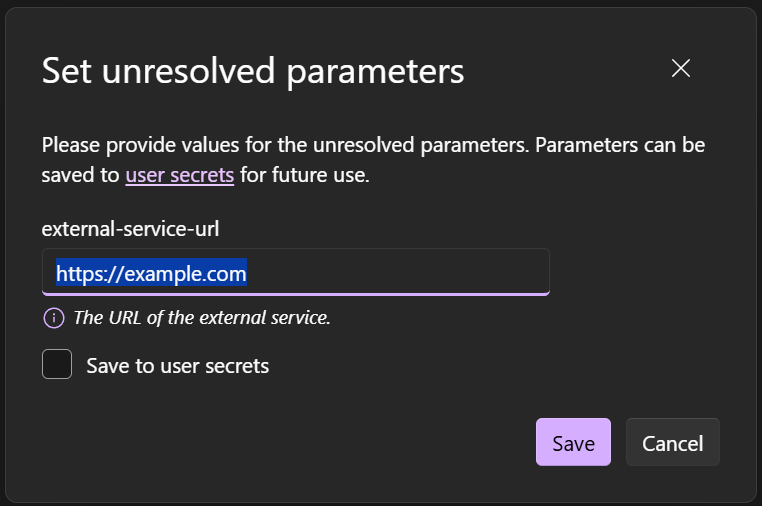
Task: Dismiss dialog using the top-right X icon
Action: point(681,68)
